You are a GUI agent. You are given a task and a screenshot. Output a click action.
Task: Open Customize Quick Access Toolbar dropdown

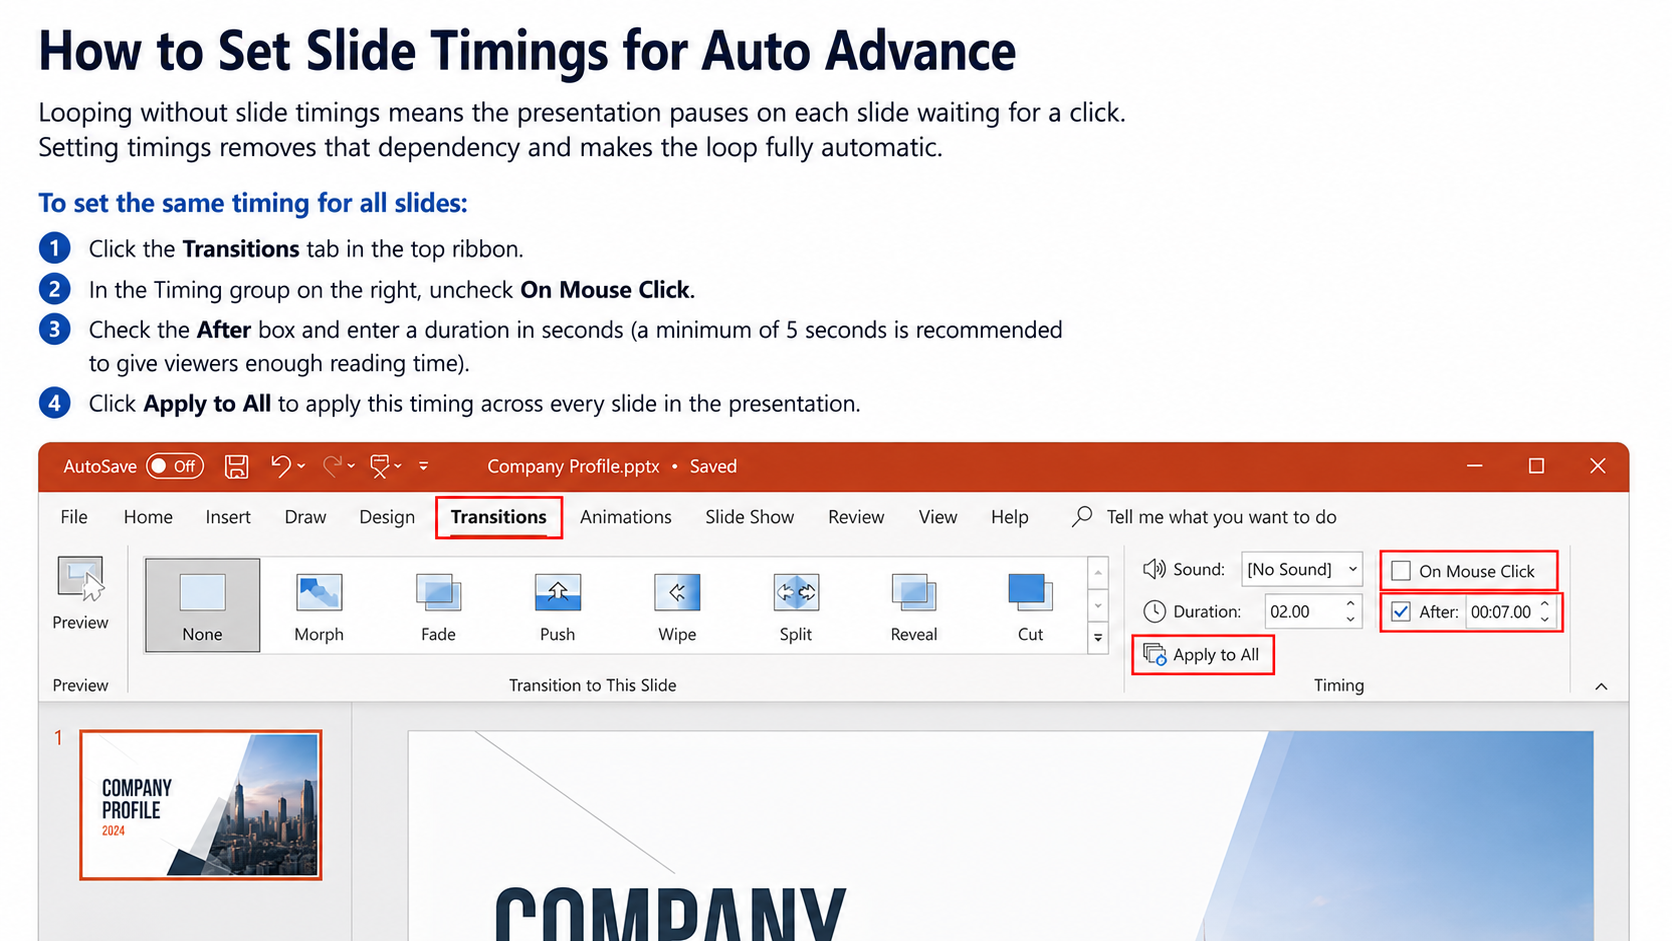[x=424, y=466]
